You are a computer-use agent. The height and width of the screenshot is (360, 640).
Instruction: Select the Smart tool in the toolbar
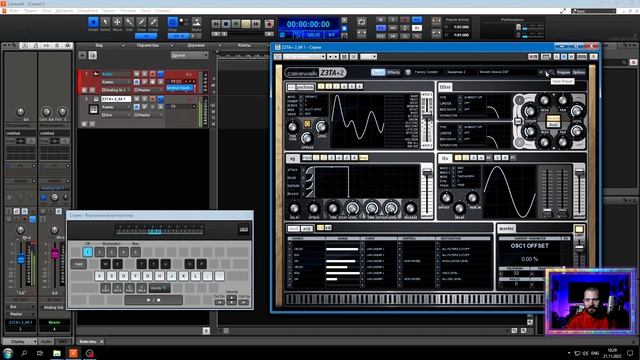tap(93, 22)
